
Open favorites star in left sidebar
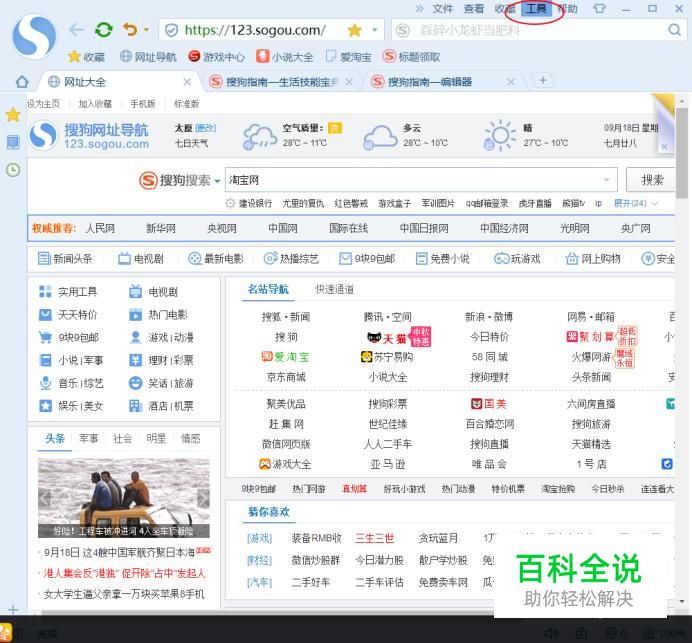click(13, 115)
